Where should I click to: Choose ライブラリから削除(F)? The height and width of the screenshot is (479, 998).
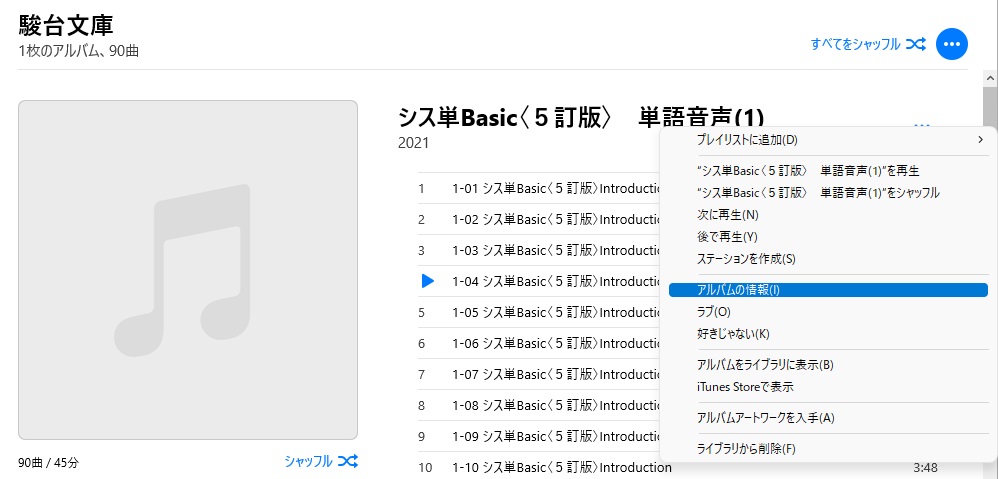click(829, 449)
